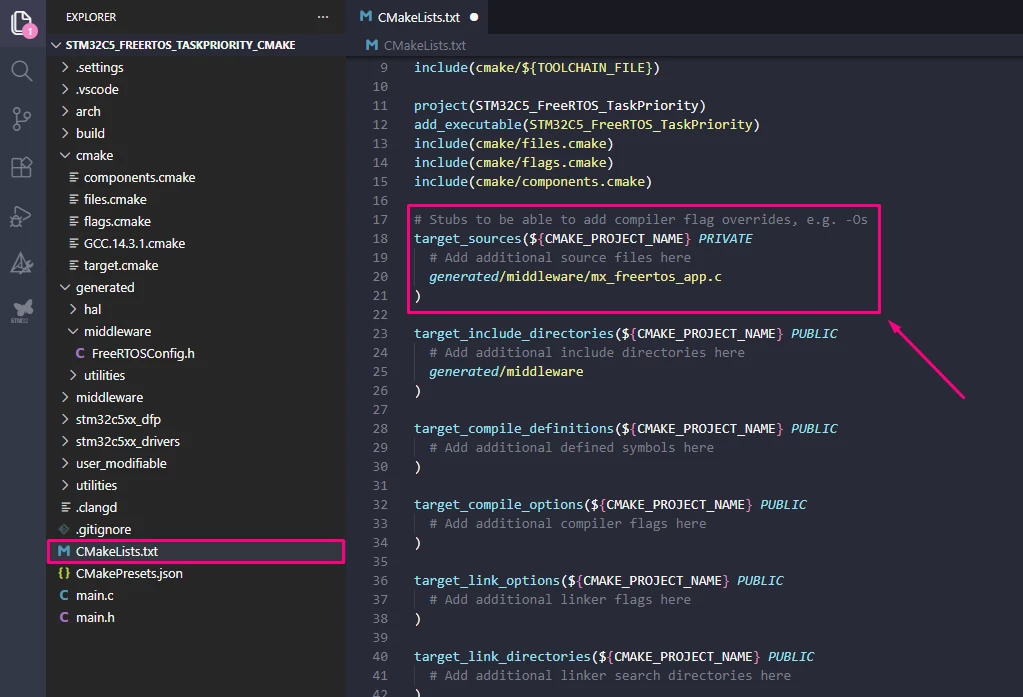Open the Run and Debug view icon
The image size is (1023, 697).
pos(22,216)
